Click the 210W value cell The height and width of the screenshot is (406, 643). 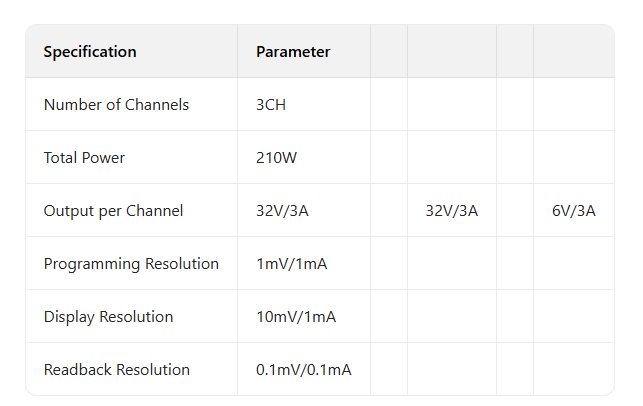pos(277,158)
